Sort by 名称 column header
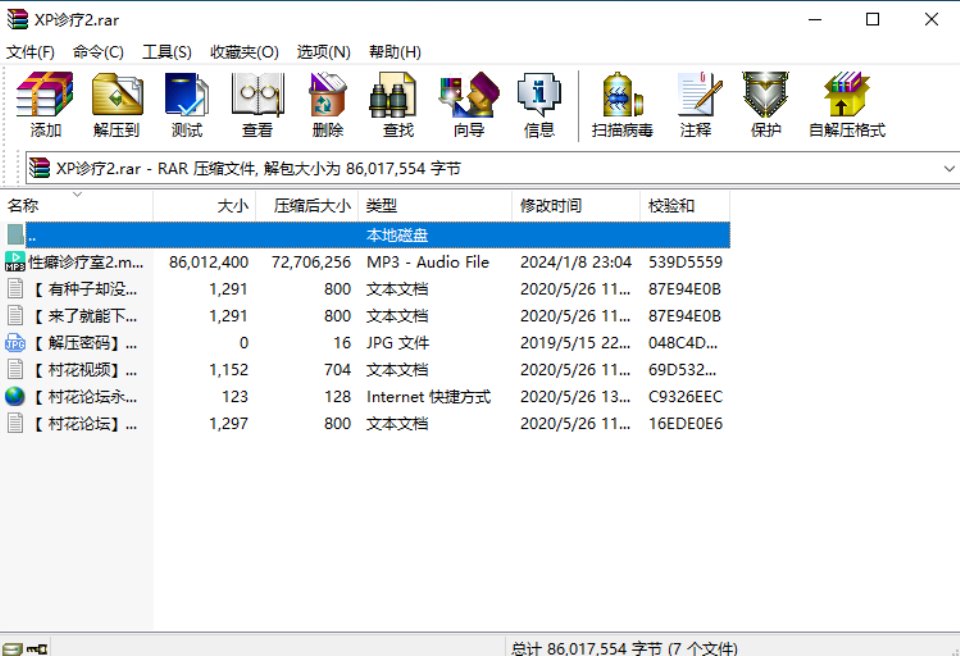Screen dimensions: 960x656 pos(77,206)
